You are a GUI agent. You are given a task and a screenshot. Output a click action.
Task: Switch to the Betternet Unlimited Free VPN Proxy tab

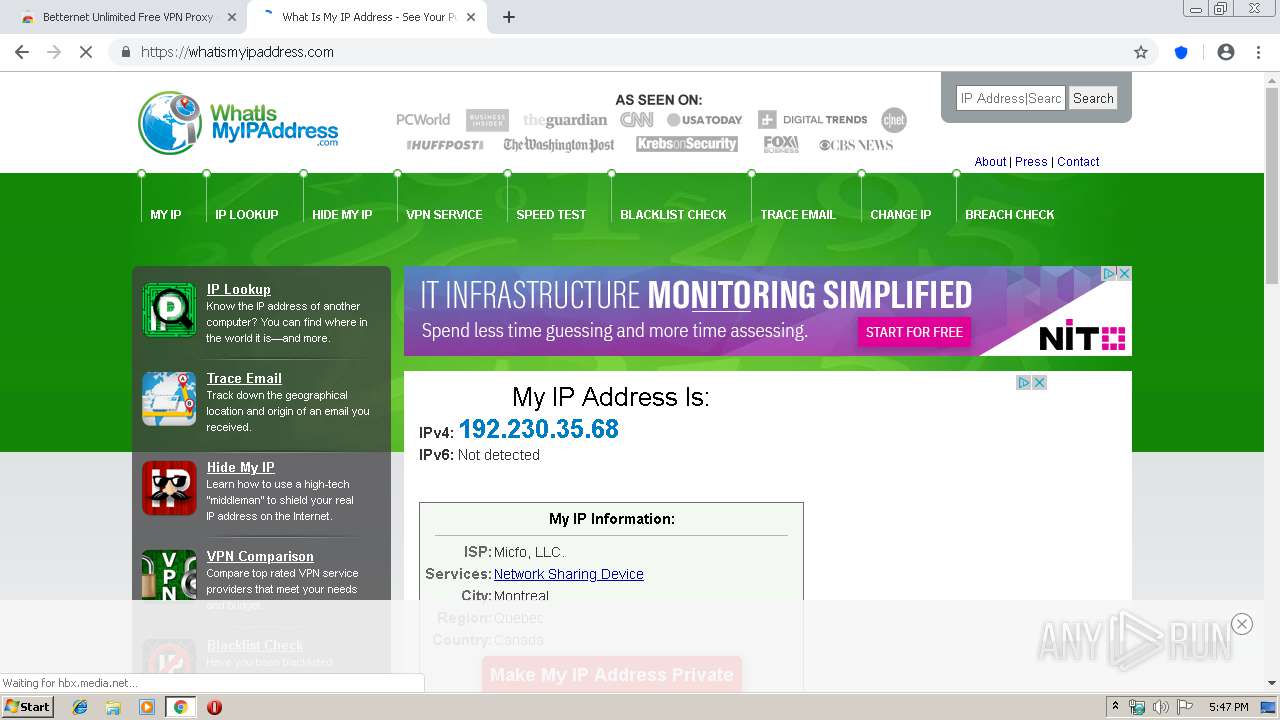coord(128,17)
